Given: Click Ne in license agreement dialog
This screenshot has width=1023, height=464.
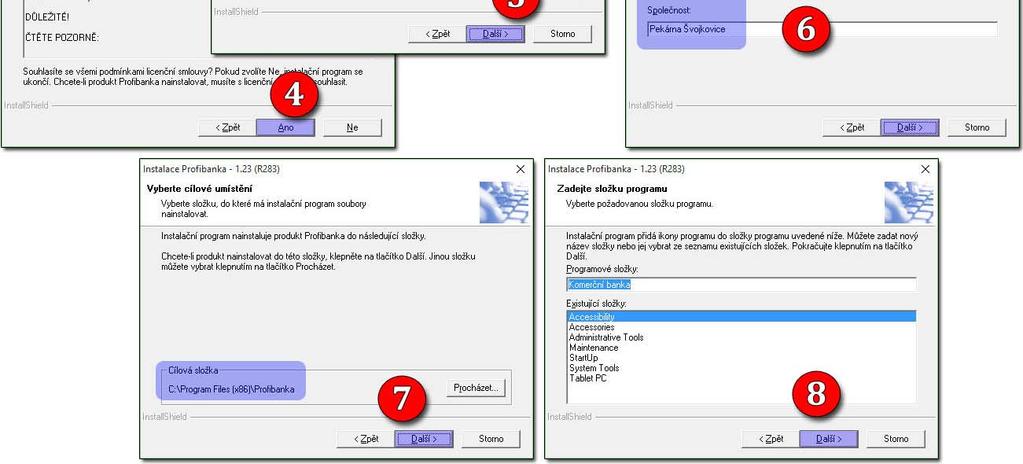Looking at the screenshot, I should coord(352,127).
